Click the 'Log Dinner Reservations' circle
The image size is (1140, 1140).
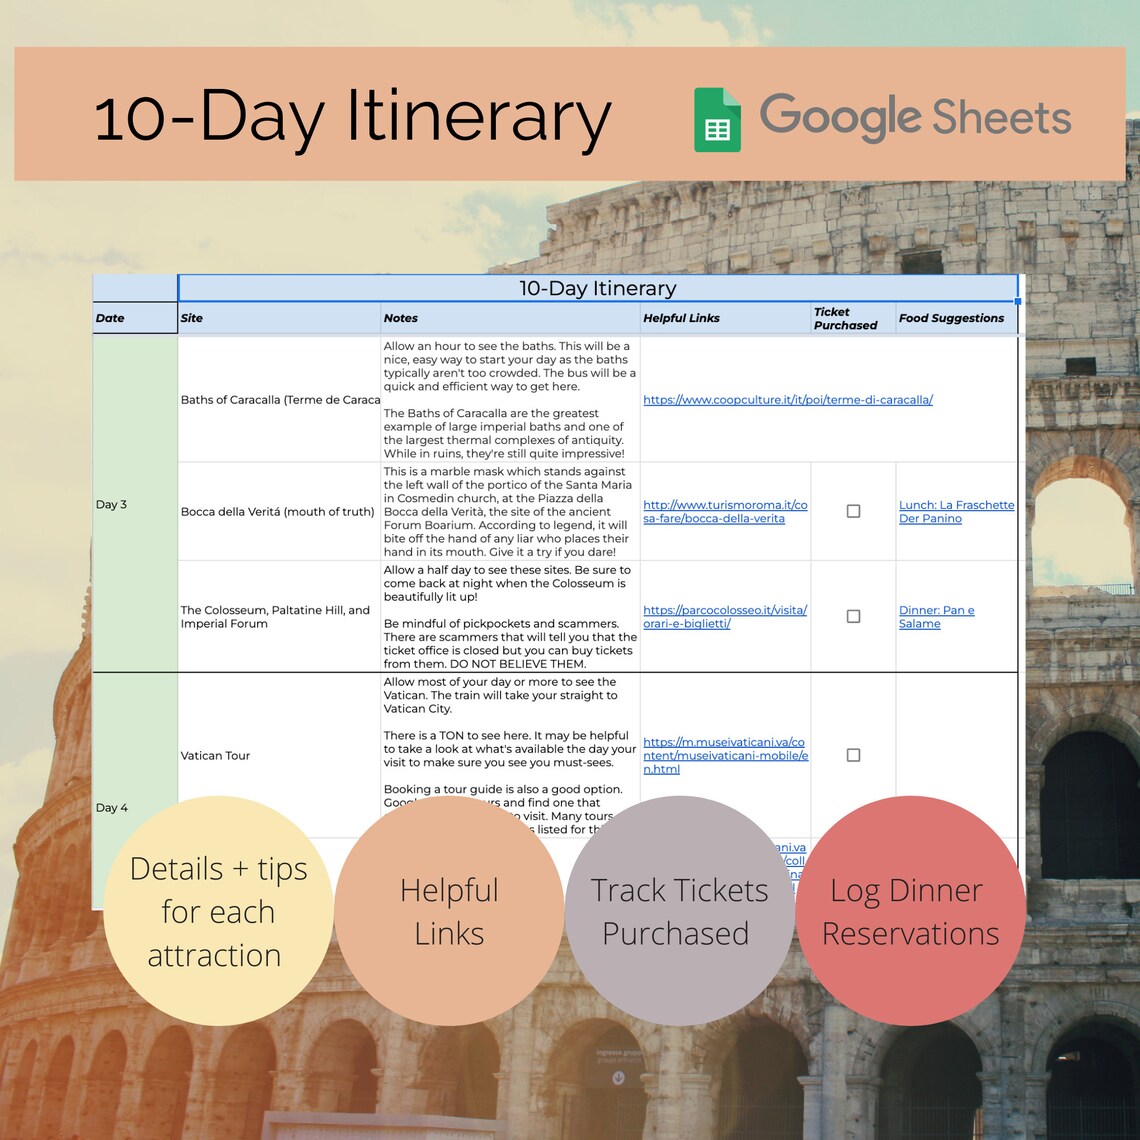point(910,911)
